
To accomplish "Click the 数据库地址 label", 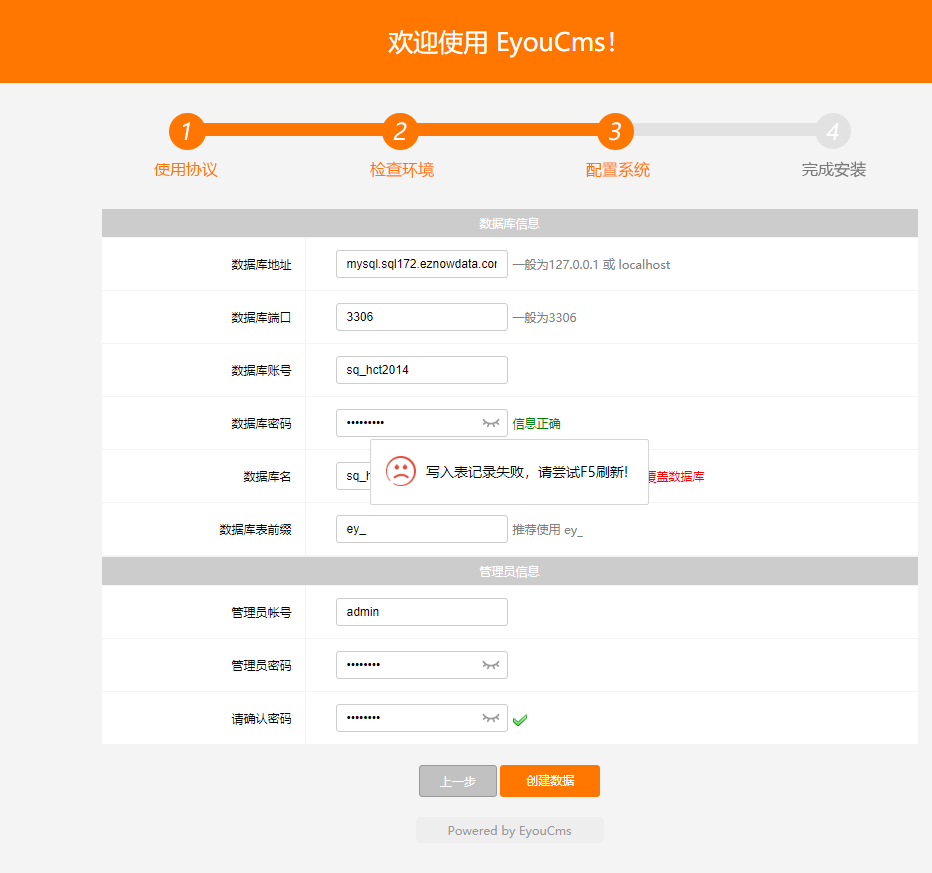I will pos(262,265).
